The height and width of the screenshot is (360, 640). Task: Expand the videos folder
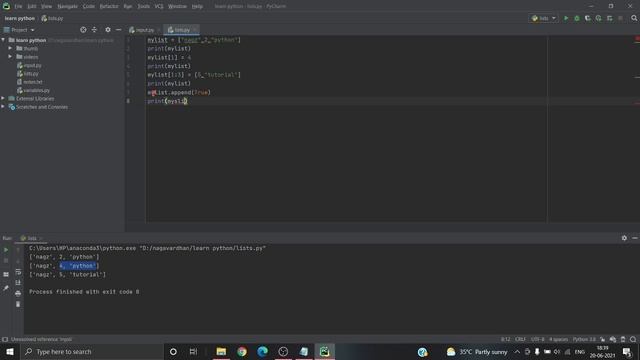point(10,57)
